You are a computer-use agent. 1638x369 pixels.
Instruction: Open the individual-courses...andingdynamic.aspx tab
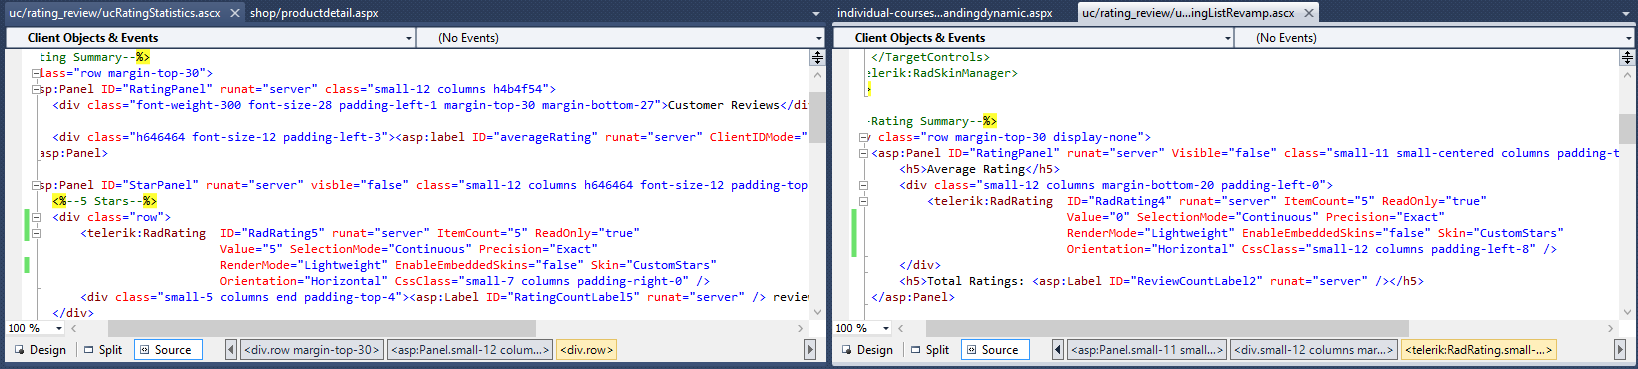(944, 13)
